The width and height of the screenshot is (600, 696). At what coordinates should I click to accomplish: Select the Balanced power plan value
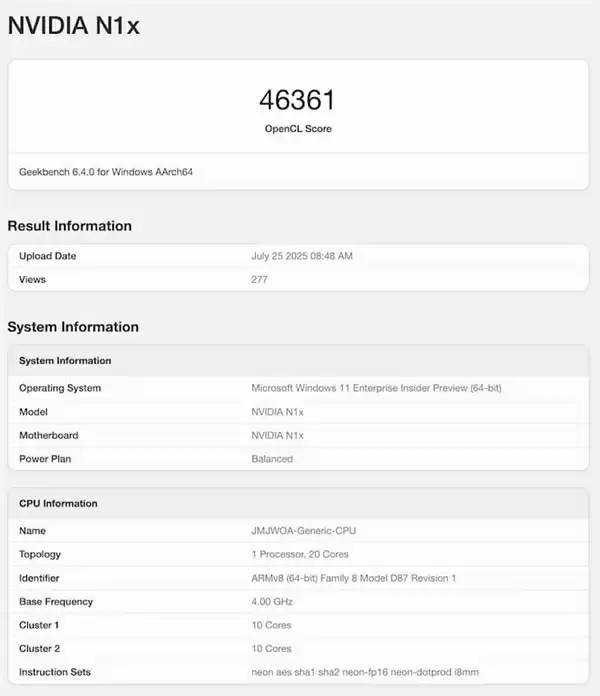click(272, 459)
